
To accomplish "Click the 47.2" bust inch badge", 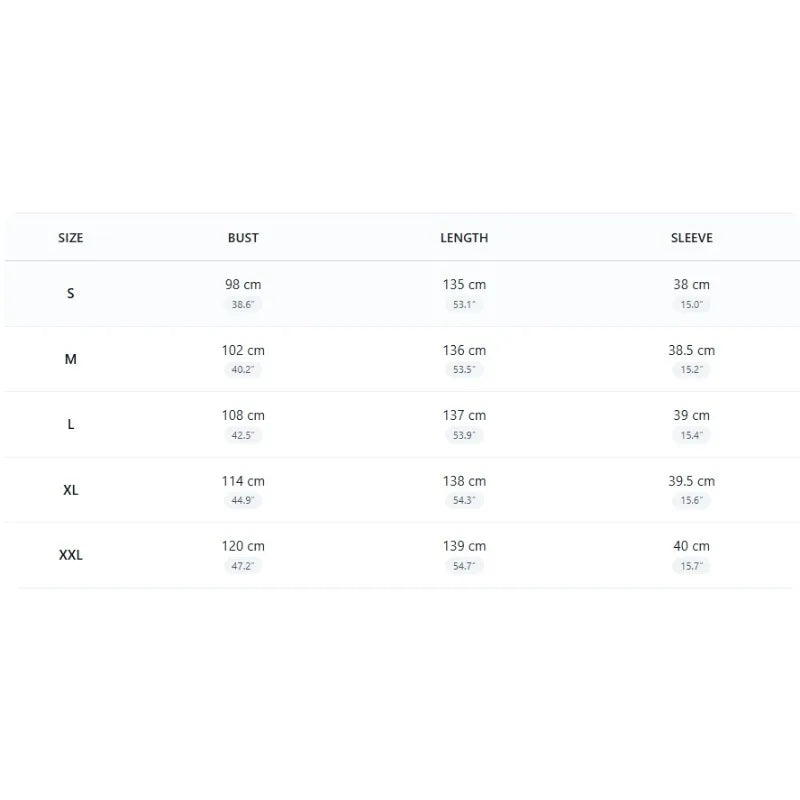I will tap(243, 566).
